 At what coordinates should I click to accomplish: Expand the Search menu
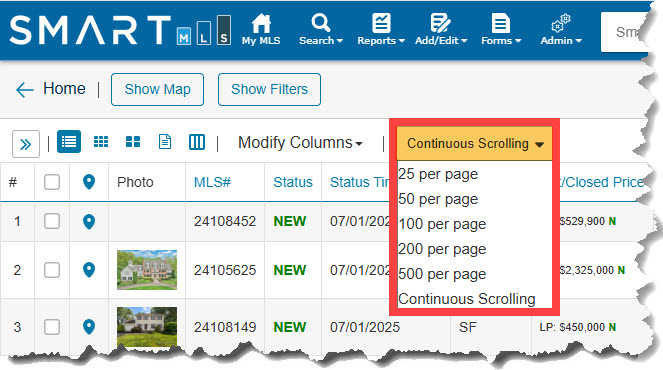[321, 29]
